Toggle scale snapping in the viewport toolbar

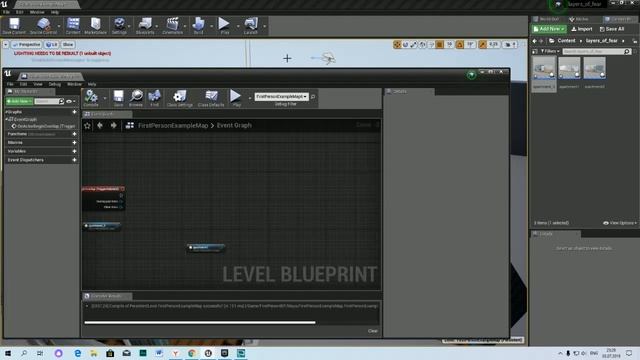(x=483, y=44)
